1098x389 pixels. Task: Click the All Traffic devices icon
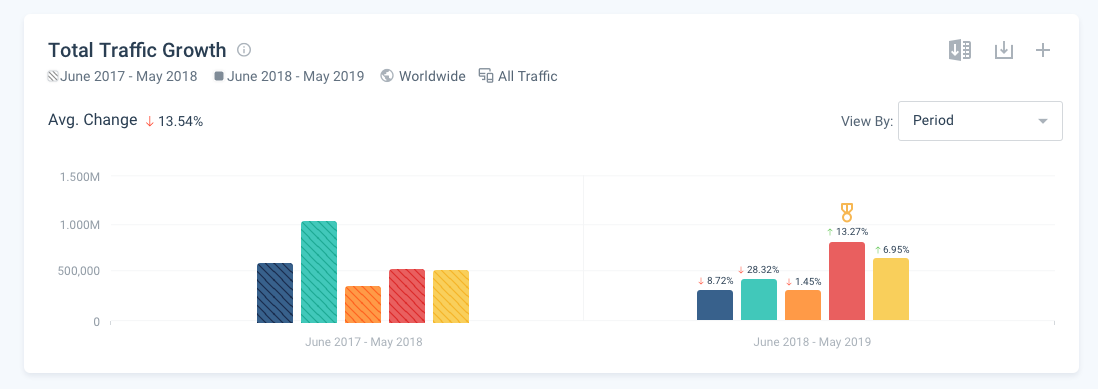pos(486,76)
